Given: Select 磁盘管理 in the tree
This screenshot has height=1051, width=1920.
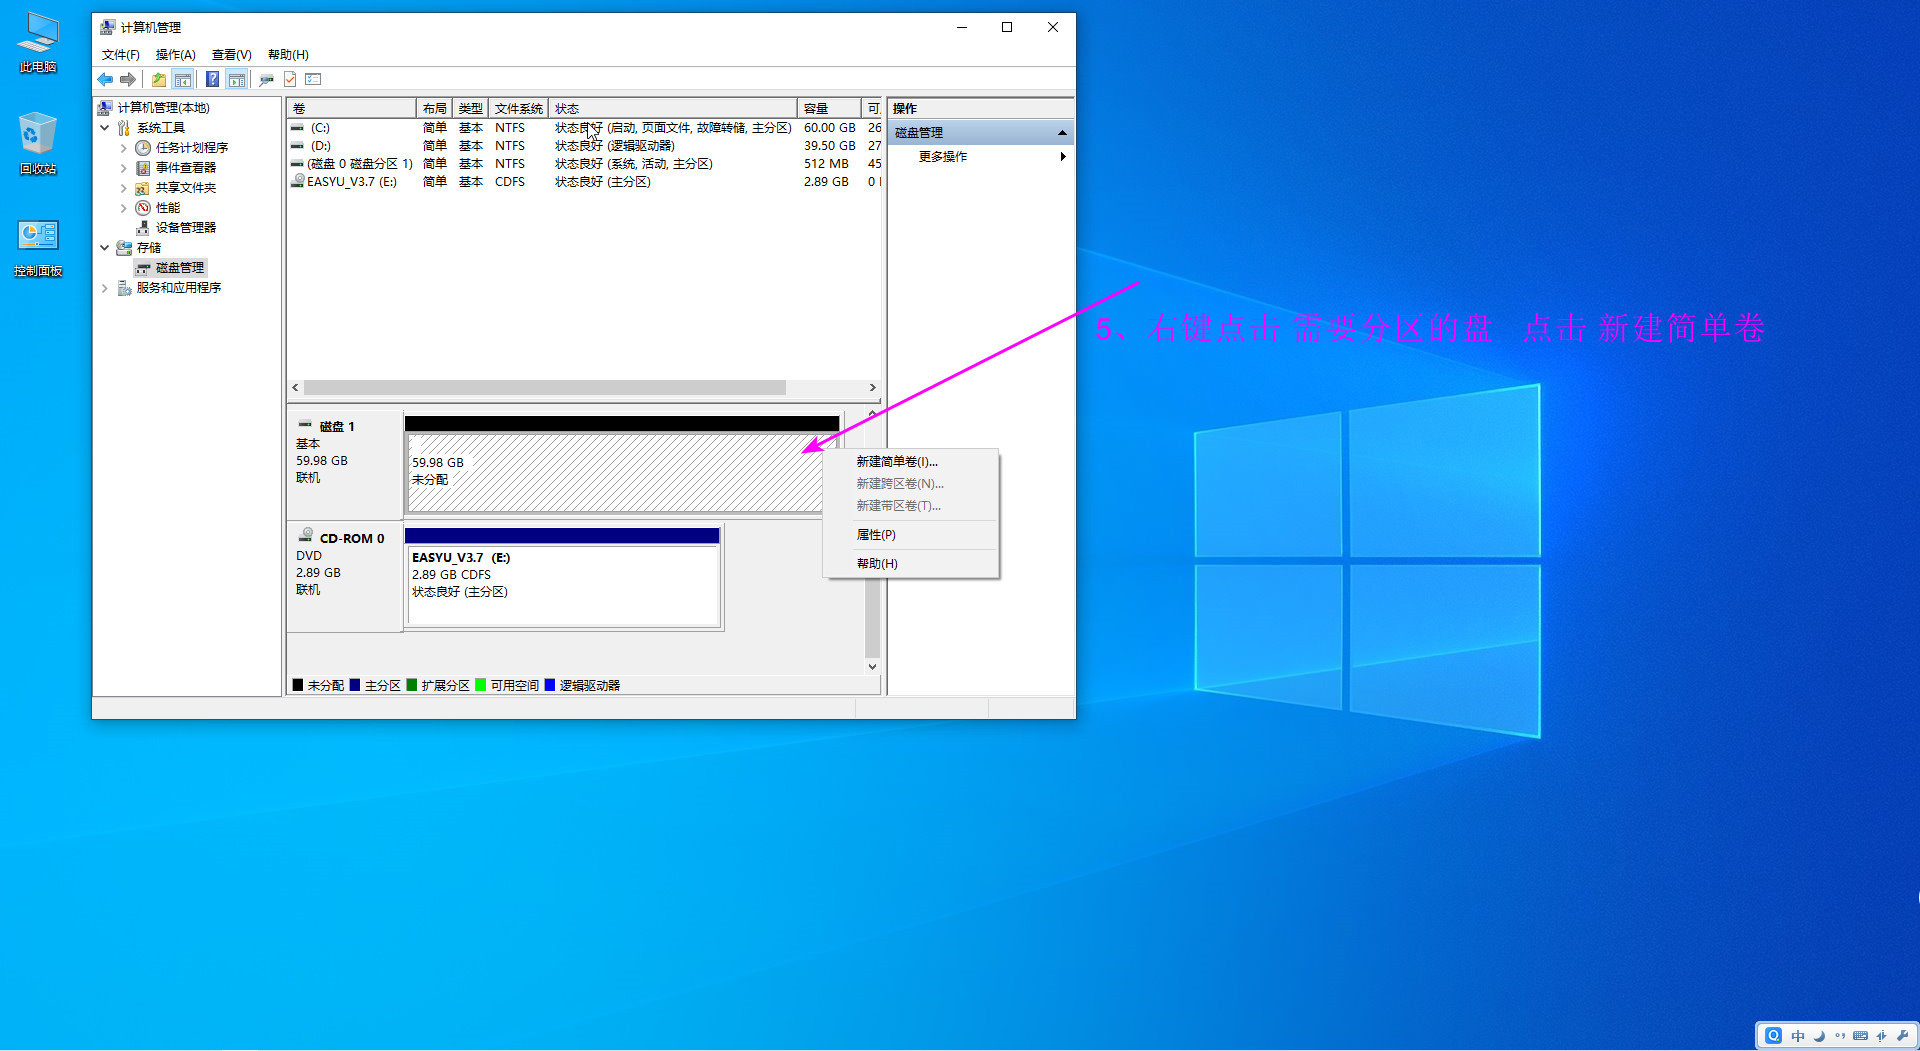Looking at the screenshot, I should click(179, 268).
